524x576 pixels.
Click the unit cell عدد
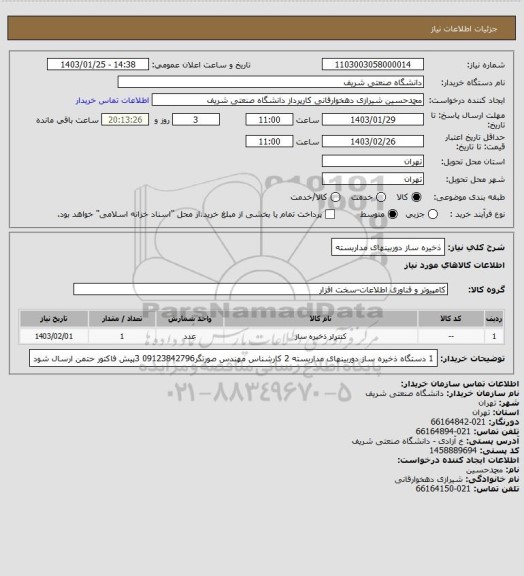[190, 336]
